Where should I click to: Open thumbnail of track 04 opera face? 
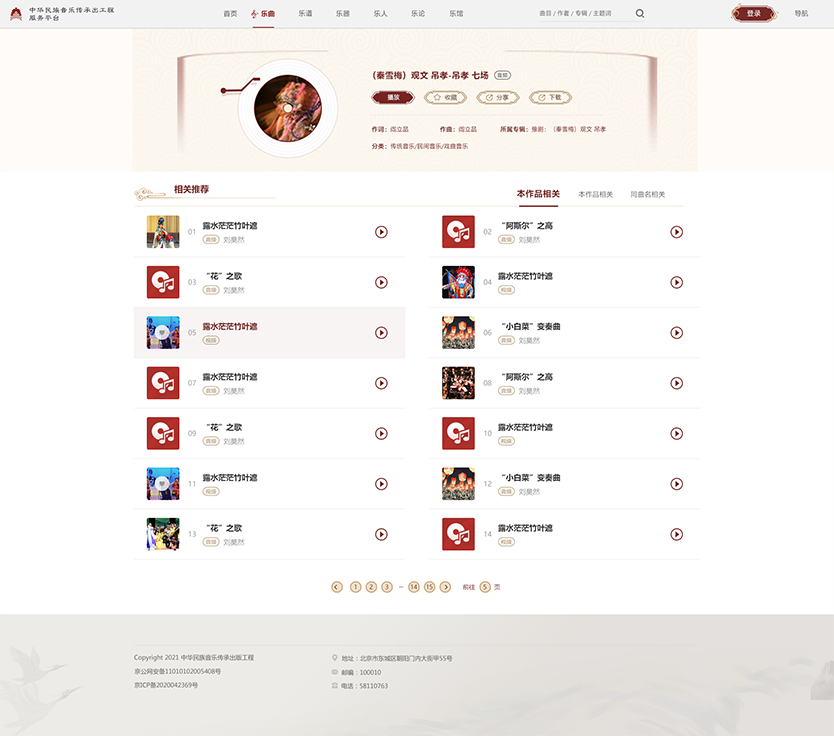458,282
